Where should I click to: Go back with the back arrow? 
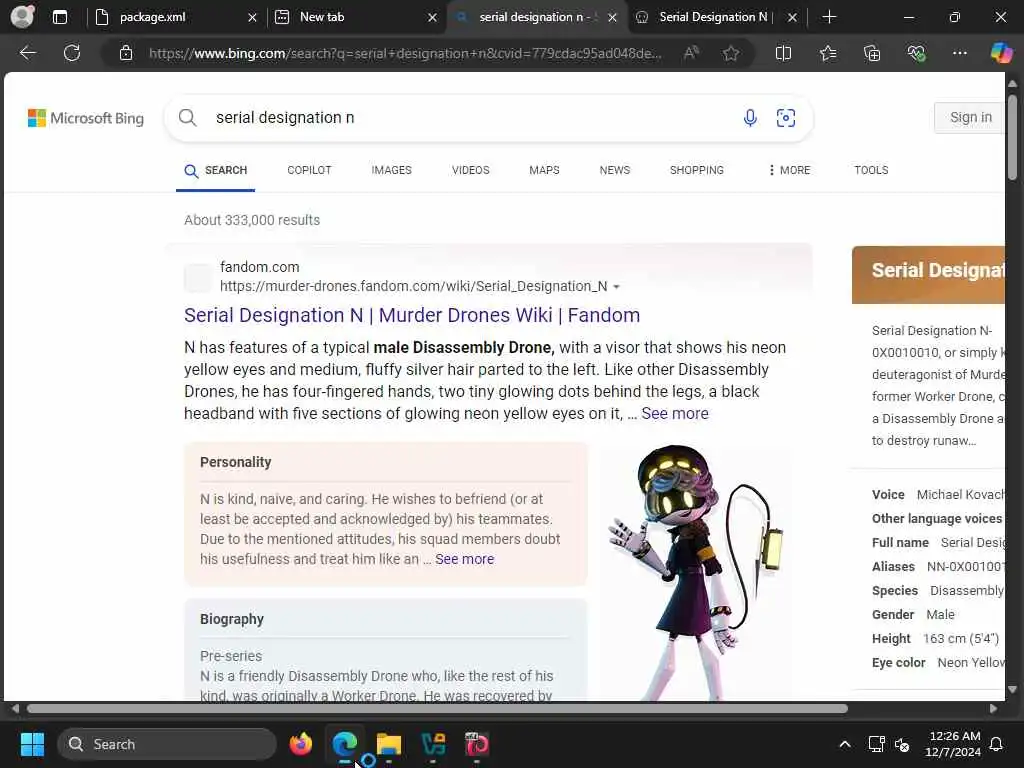[27, 53]
